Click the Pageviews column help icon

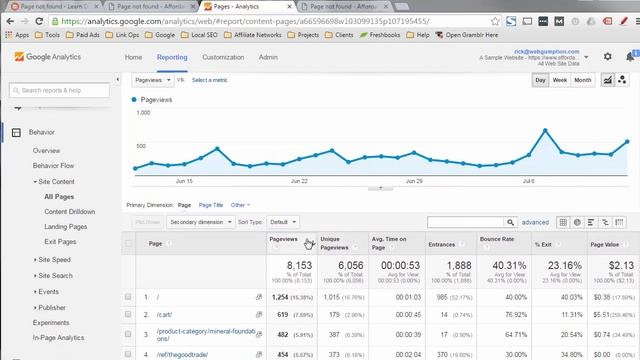(x=276, y=247)
